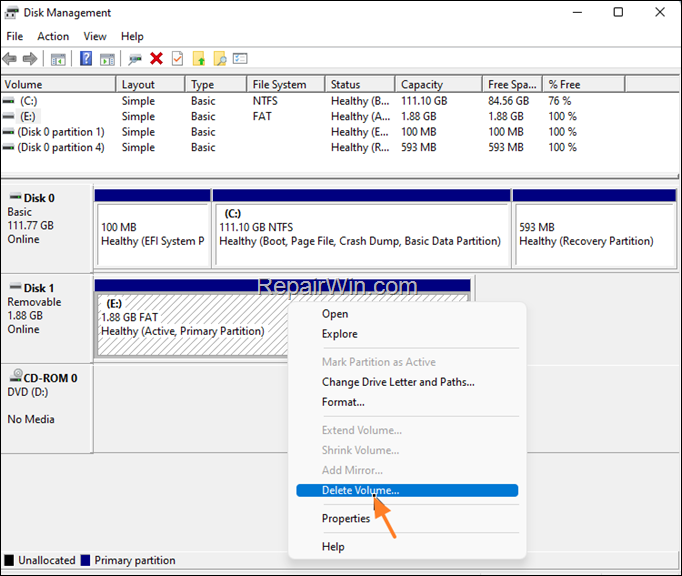Click the black Unallocated legend swatch
This screenshot has height=576, width=682.
coord(9,560)
